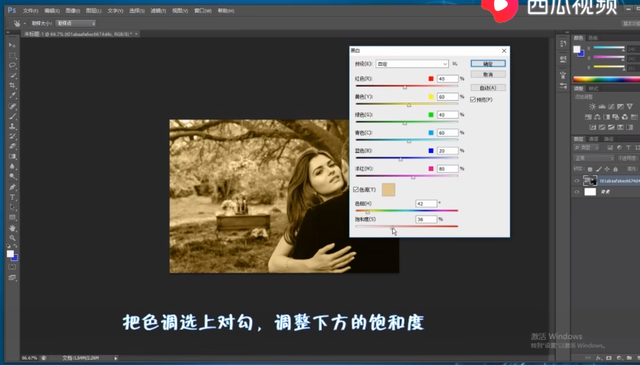Open the Preset dropdown in dialog

(412, 64)
